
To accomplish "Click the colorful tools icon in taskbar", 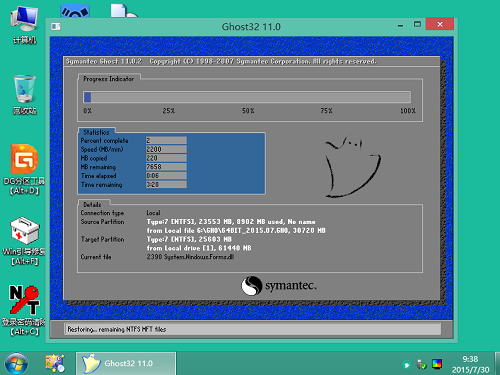I will click(55, 363).
